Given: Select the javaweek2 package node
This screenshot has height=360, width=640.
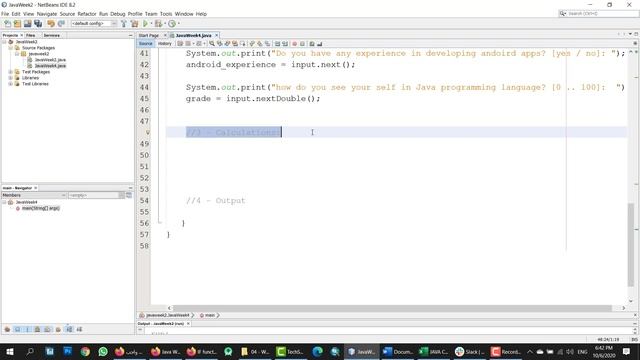Looking at the screenshot, I should click(x=39, y=54).
